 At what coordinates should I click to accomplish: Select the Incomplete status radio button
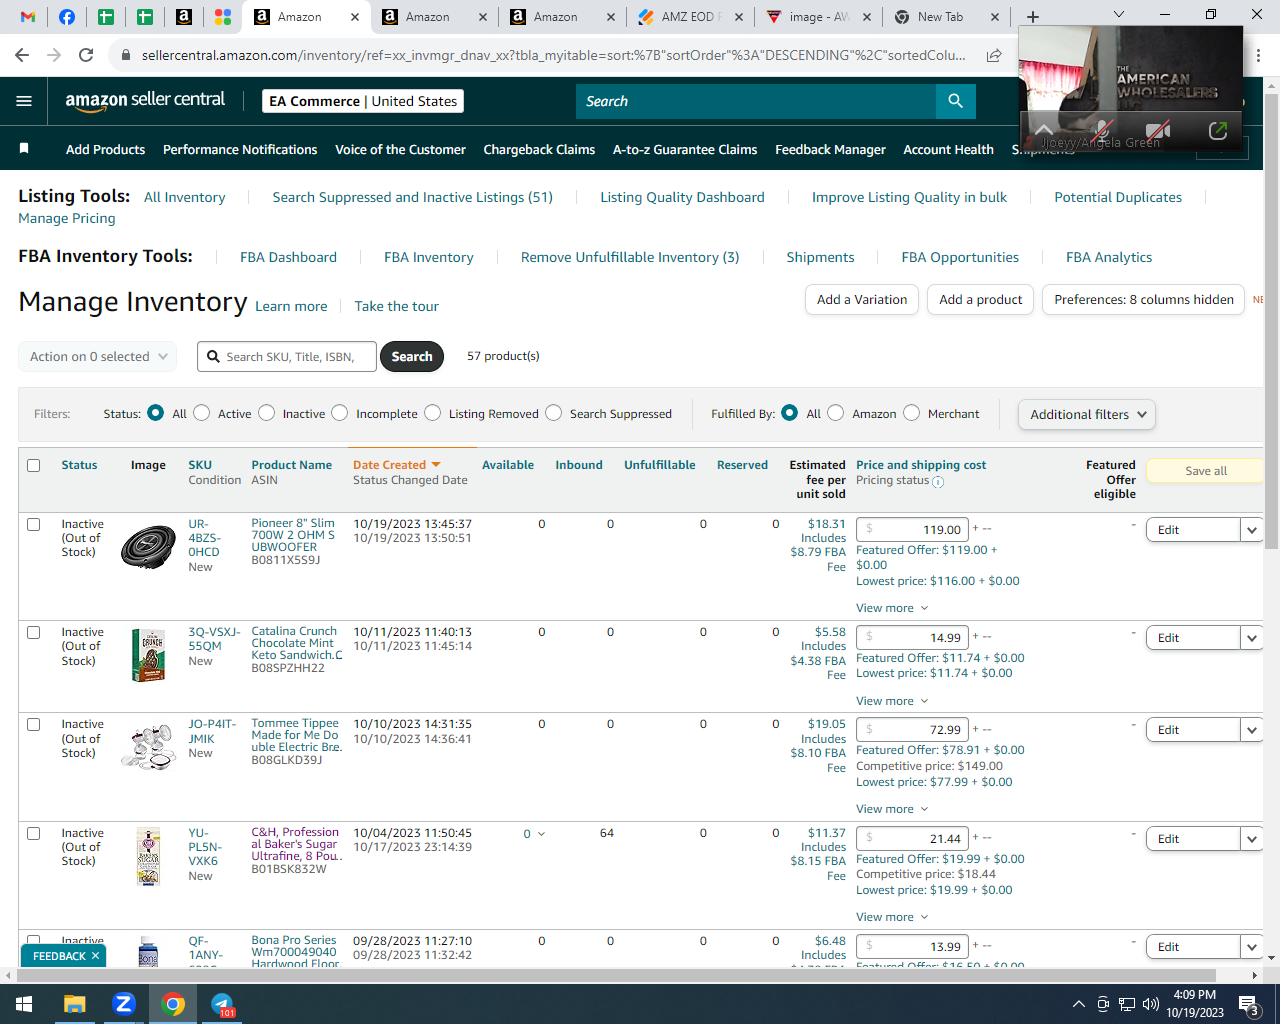tap(340, 413)
